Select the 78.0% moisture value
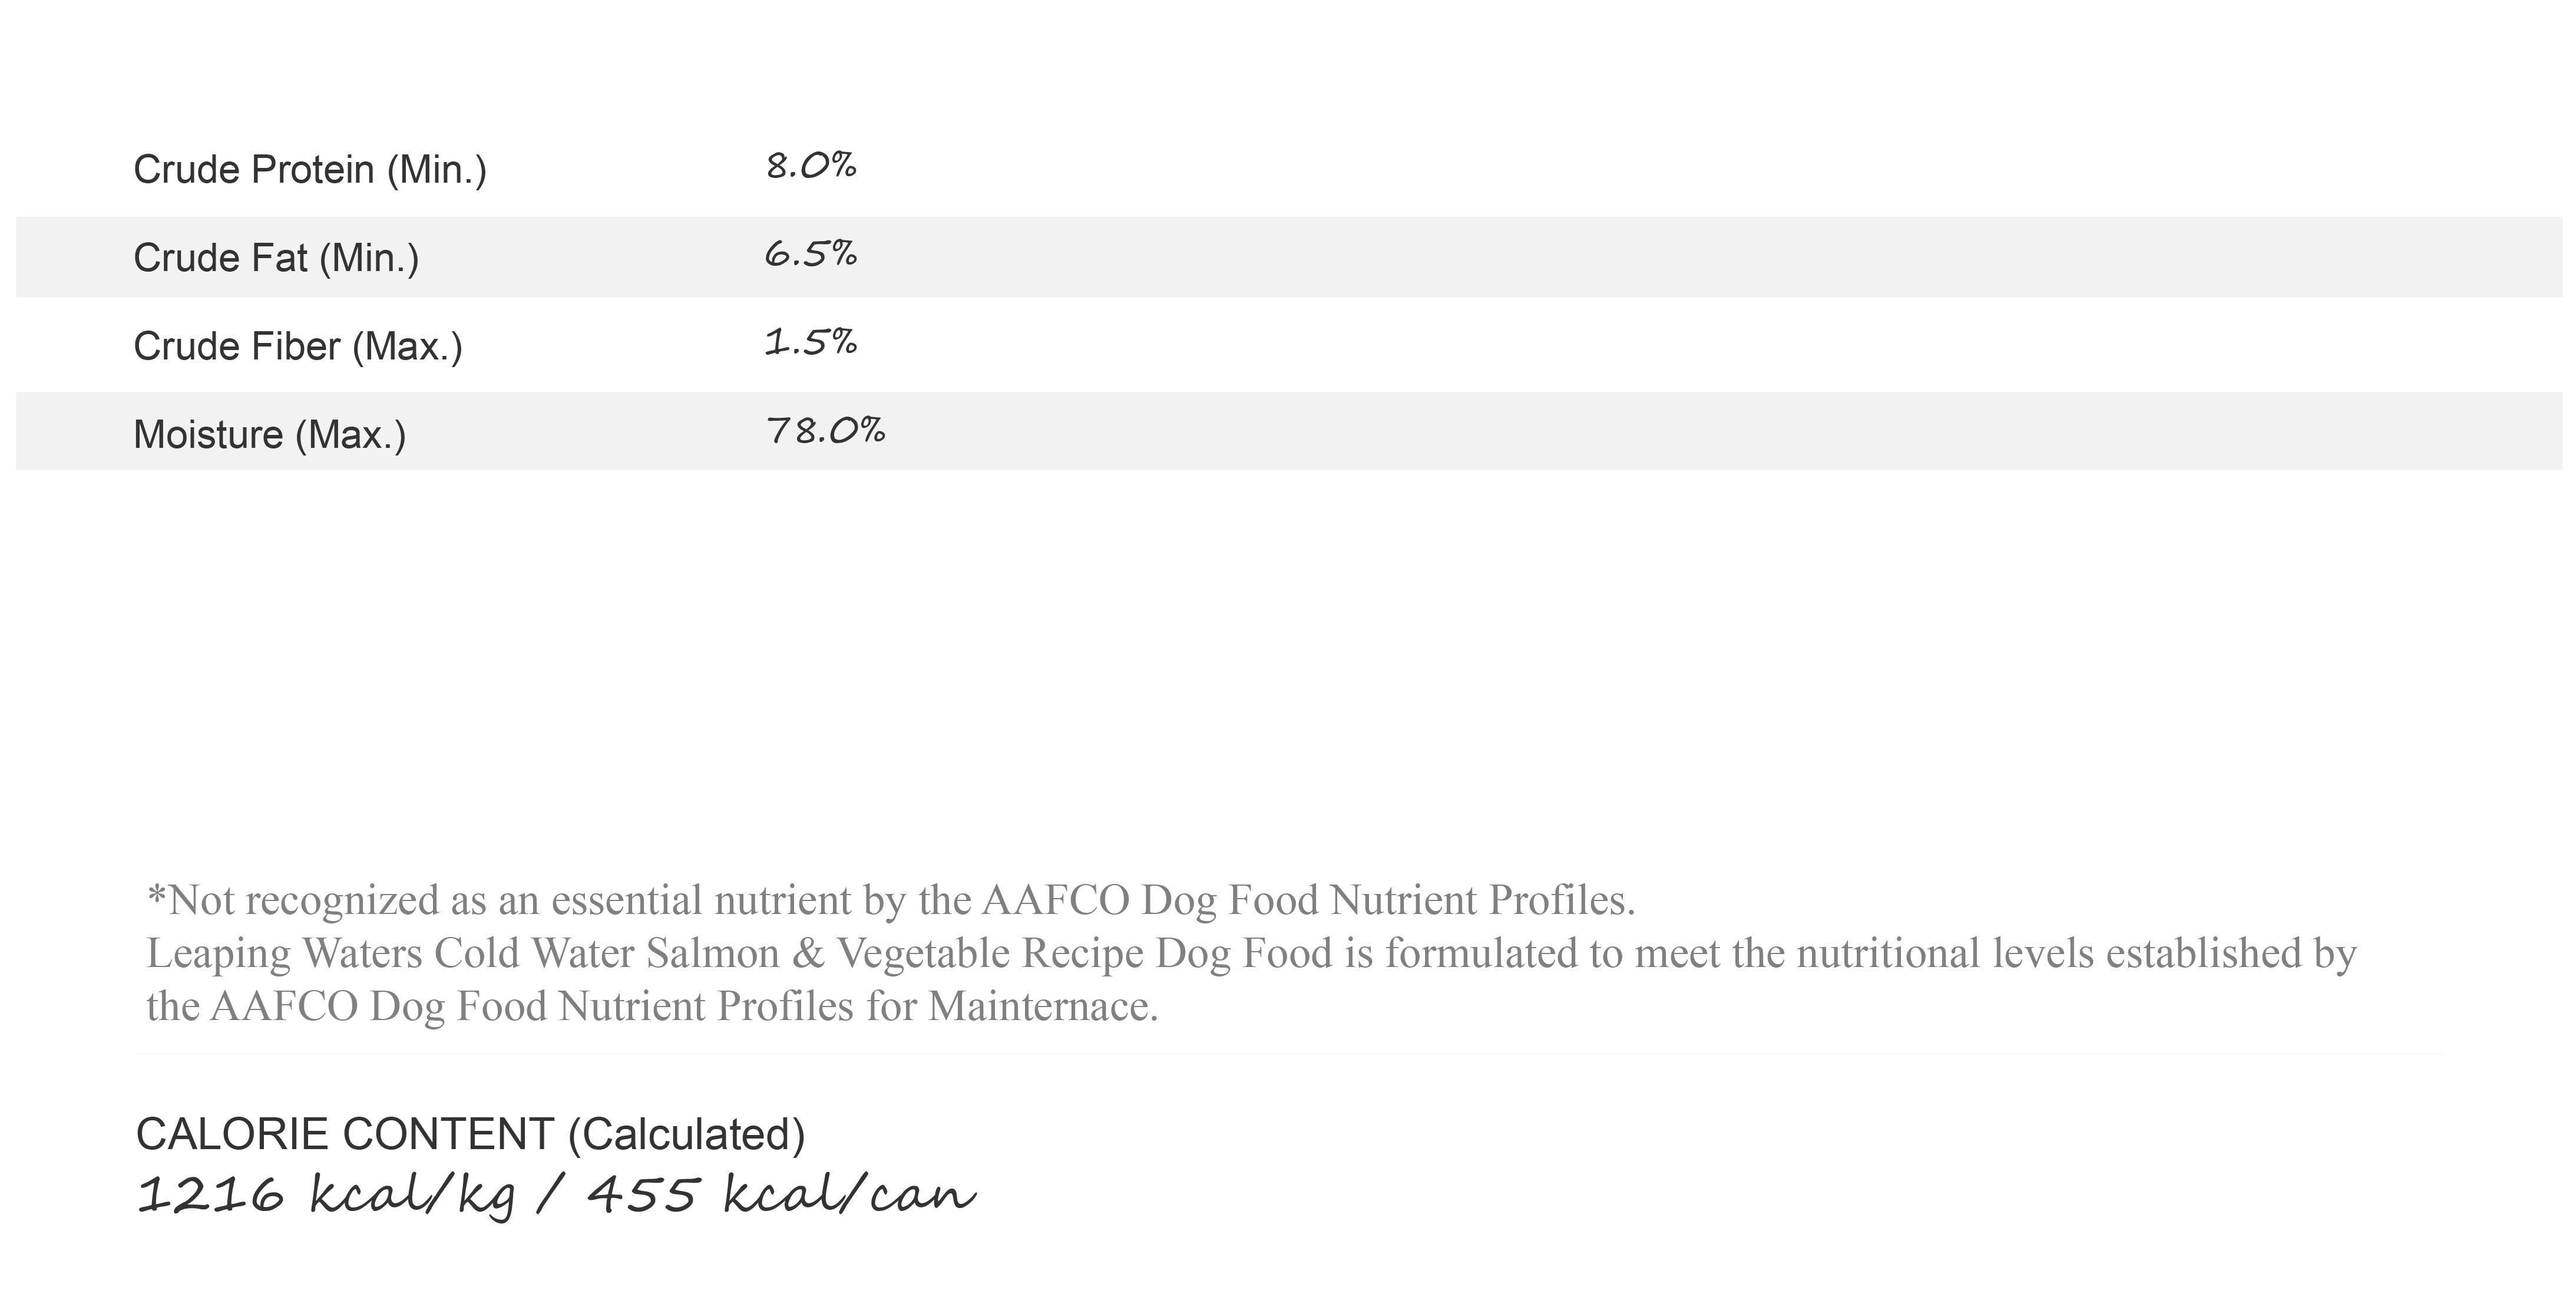The image size is (2576, 1310). (x=826, y=430)
